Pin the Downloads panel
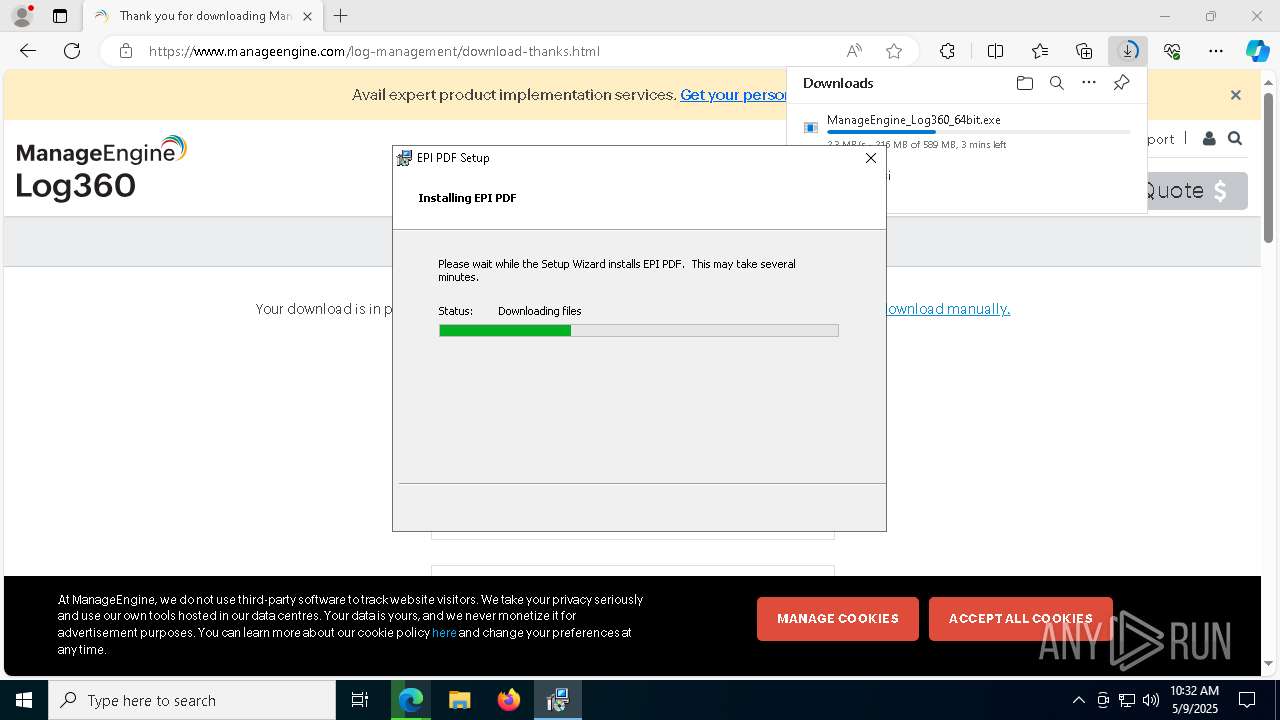The height and width of the screenshot is (720, 1280). tap(1121, 83)
